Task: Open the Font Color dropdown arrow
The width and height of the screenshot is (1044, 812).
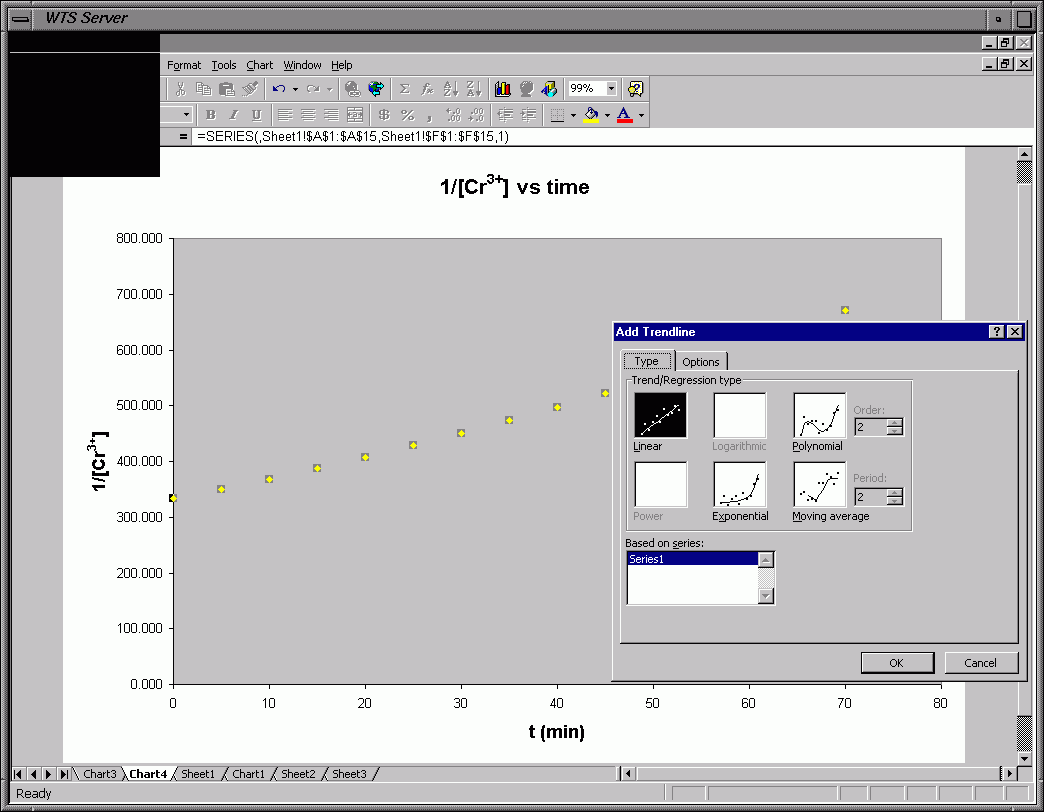Action: [641, 115]
